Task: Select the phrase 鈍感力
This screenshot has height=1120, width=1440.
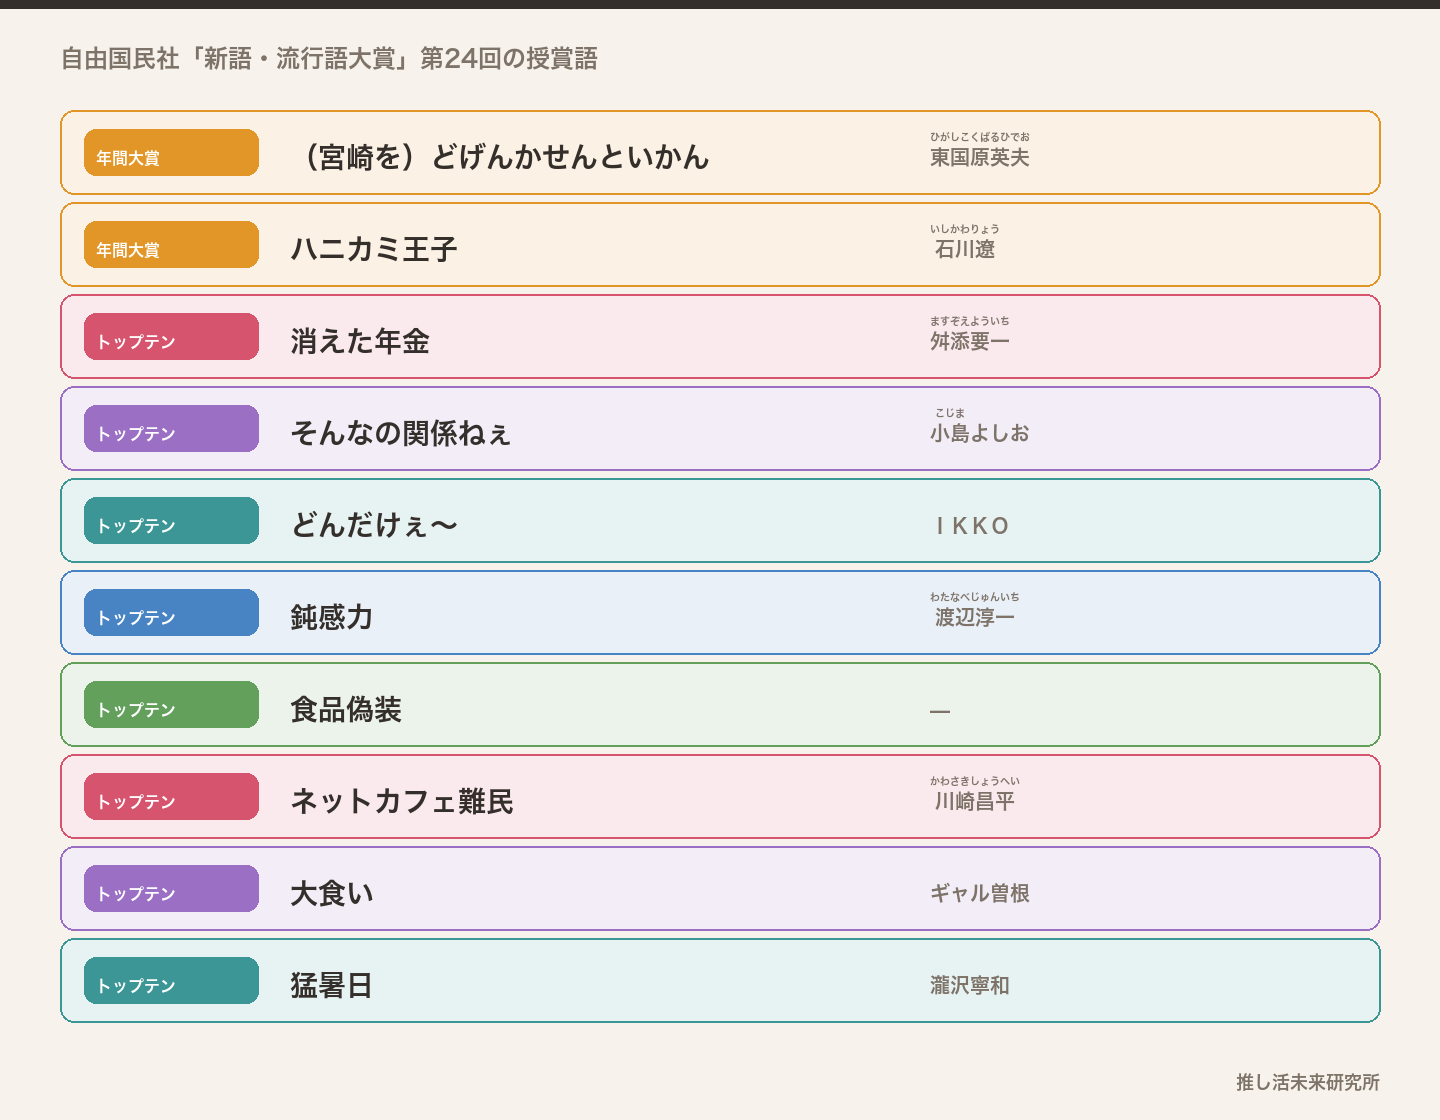Action: click(x=332, y=617)
